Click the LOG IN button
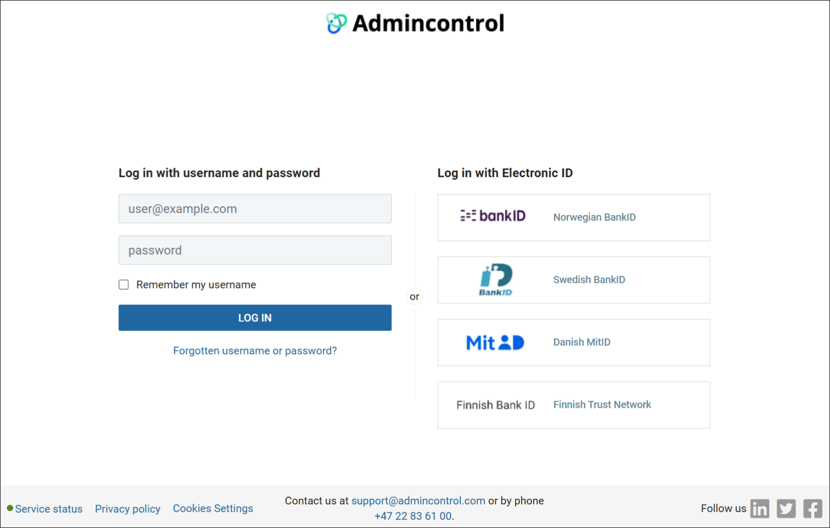This screenshot has height=528, width=830. click(x=255, y=318)
